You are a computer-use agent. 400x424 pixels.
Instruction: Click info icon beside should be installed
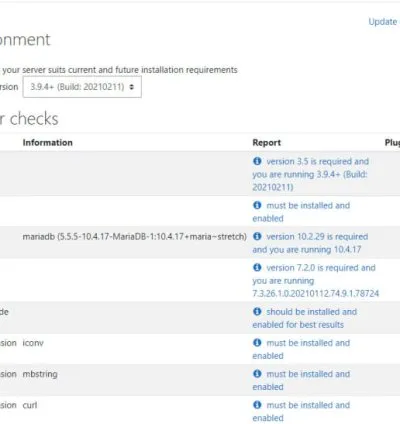click(257, 312)
